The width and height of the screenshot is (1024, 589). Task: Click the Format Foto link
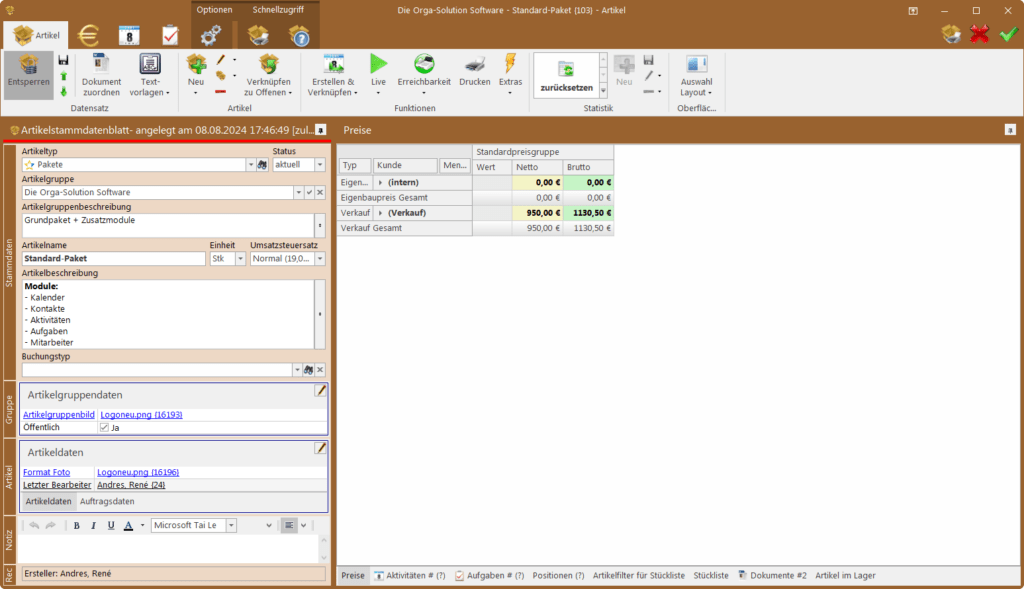pyautogui.click(x=46, y=472)
